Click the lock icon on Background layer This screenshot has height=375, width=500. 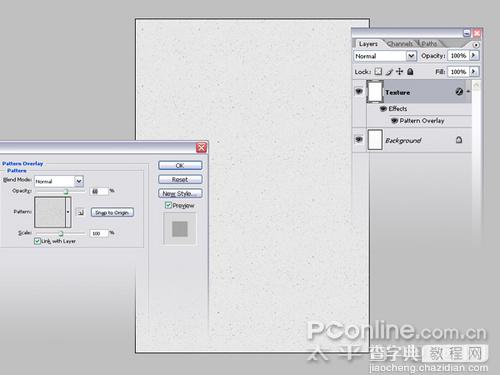coord(459,140)
